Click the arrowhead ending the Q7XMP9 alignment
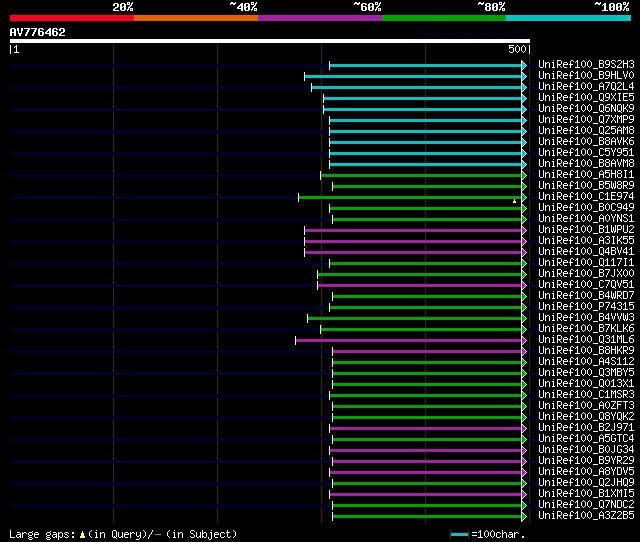640x542 pixels. pos(524,120)
